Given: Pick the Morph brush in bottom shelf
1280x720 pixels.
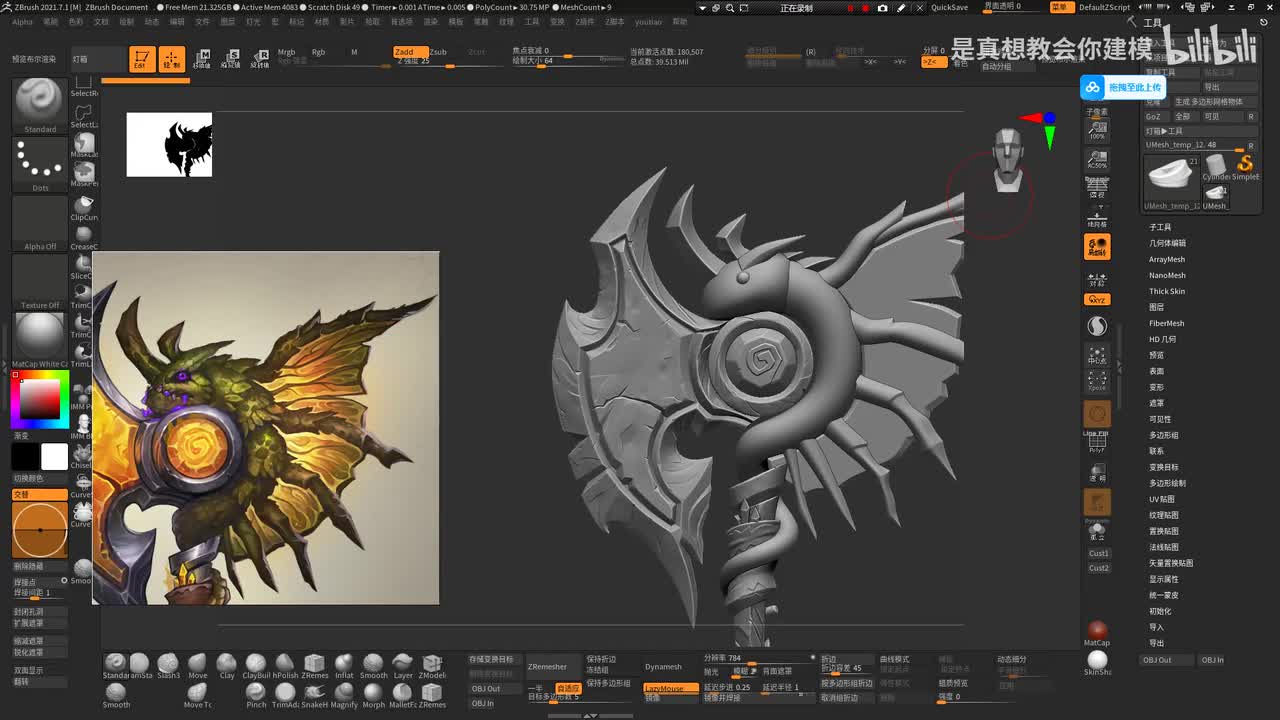Looking at the screenshot, I should [x=373, y=696].
